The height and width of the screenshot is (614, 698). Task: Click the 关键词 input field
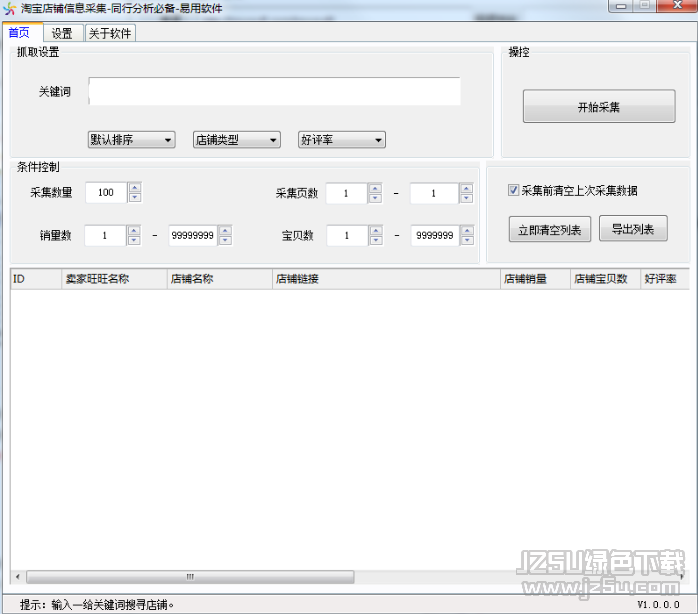coord(274,91)
